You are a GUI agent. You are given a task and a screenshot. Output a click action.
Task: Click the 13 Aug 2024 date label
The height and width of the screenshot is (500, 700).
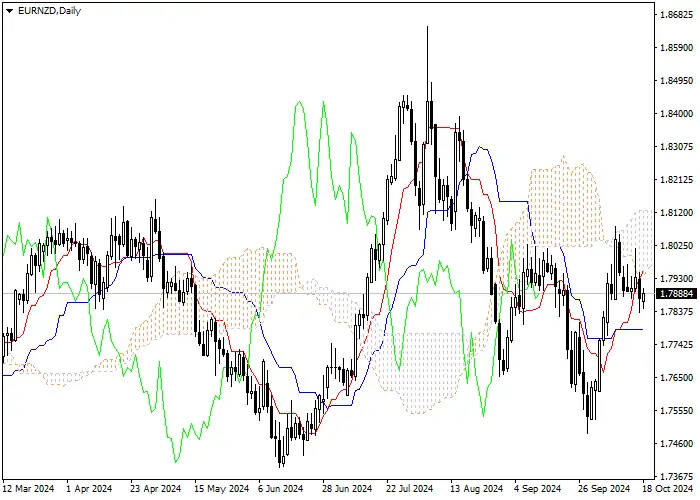click(476, 489)
